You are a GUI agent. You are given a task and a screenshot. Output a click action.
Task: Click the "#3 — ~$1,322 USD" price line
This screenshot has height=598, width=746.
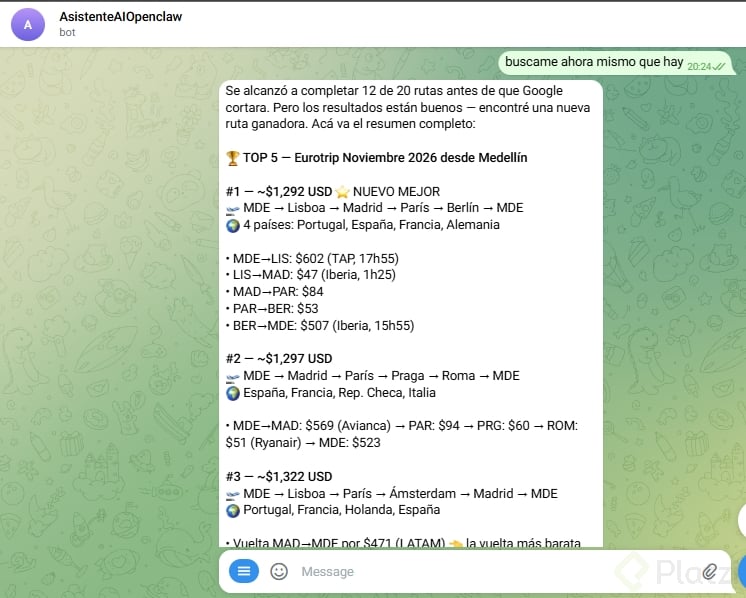coord(279,477)
